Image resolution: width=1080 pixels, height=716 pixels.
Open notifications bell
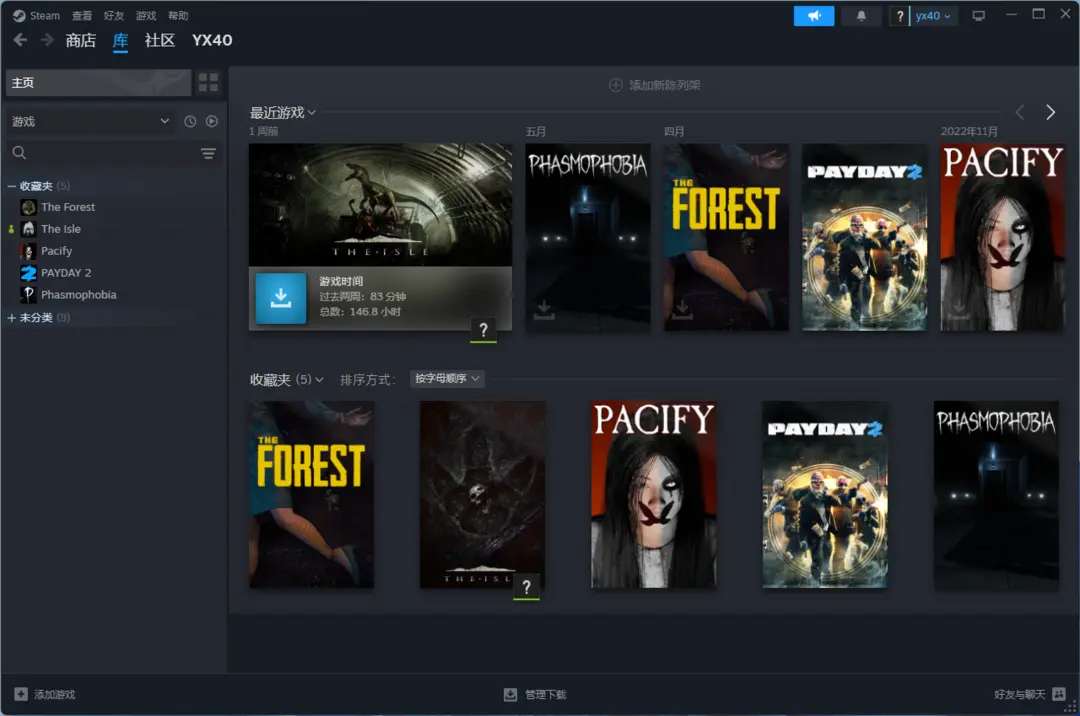tap(861, 16)
